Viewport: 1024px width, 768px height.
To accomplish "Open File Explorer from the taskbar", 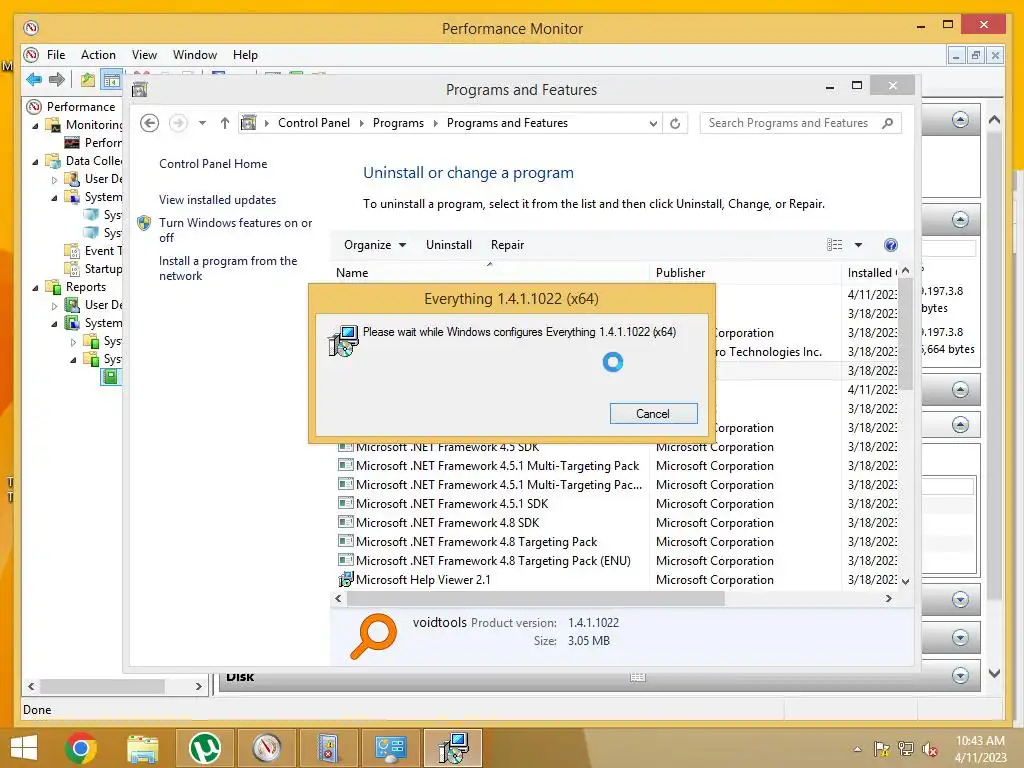I will pos(142,748).
